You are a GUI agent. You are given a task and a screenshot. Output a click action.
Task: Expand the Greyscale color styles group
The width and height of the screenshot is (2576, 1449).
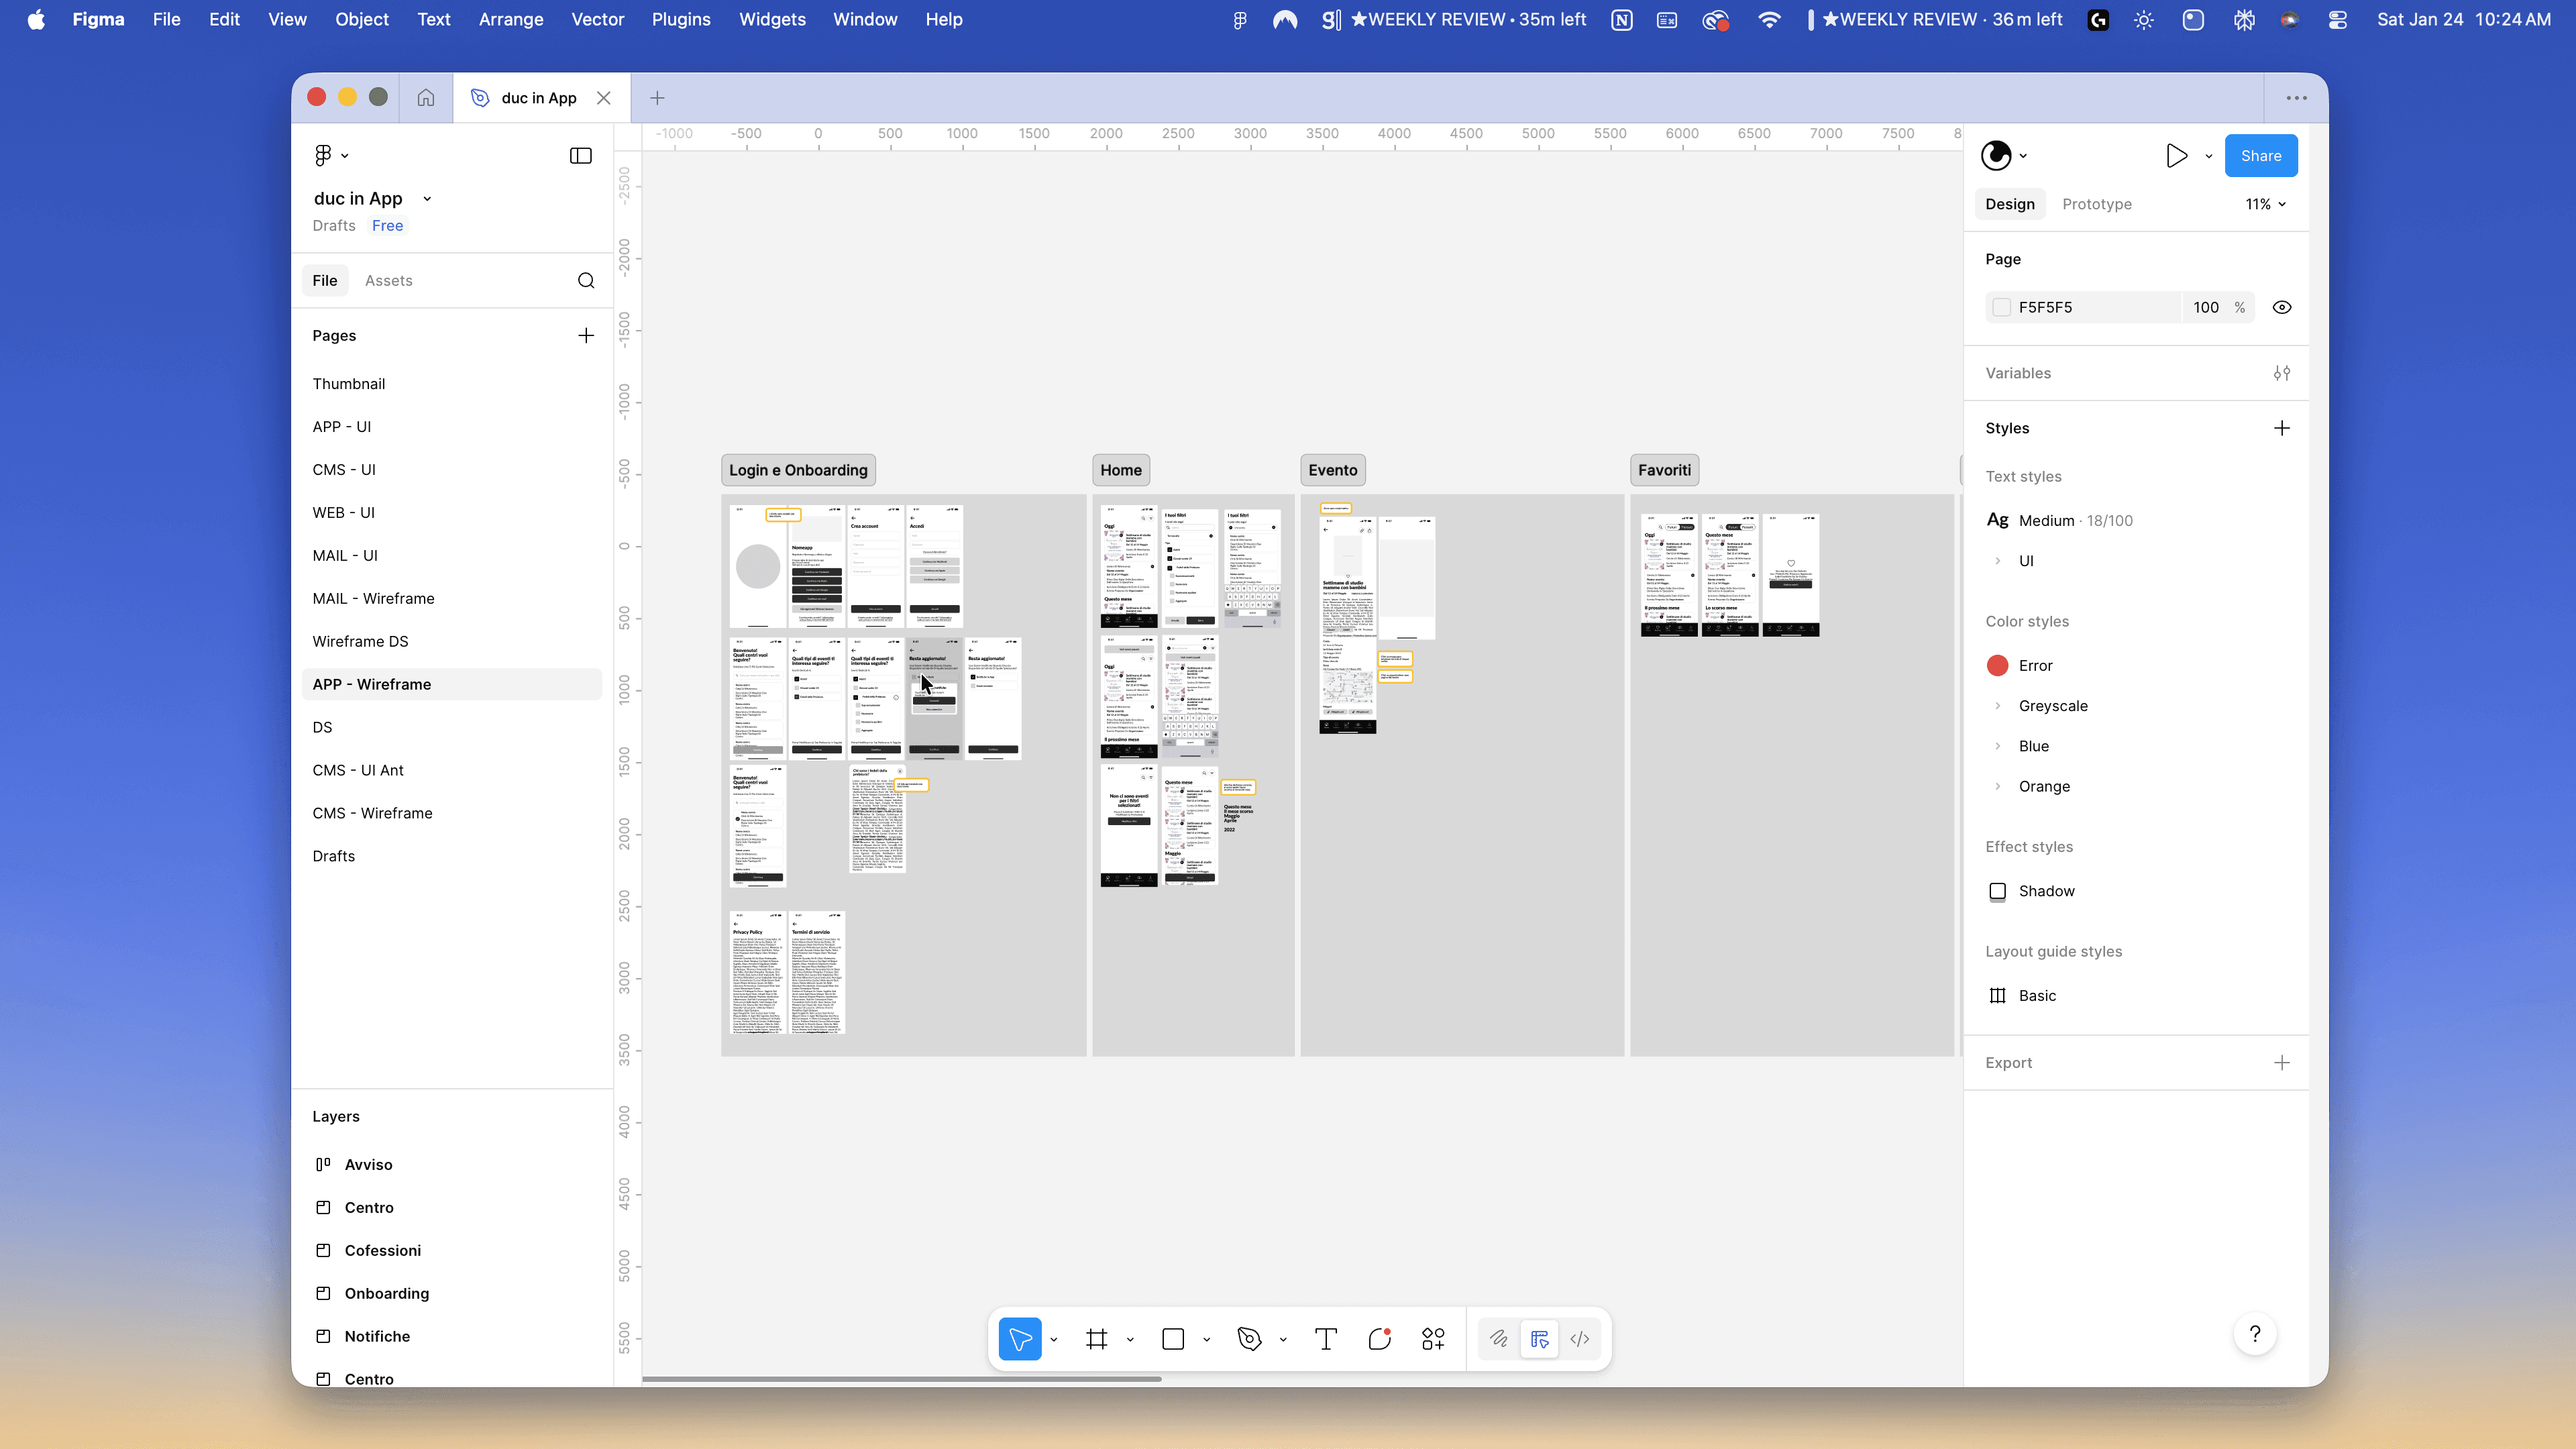point(1998,706)
